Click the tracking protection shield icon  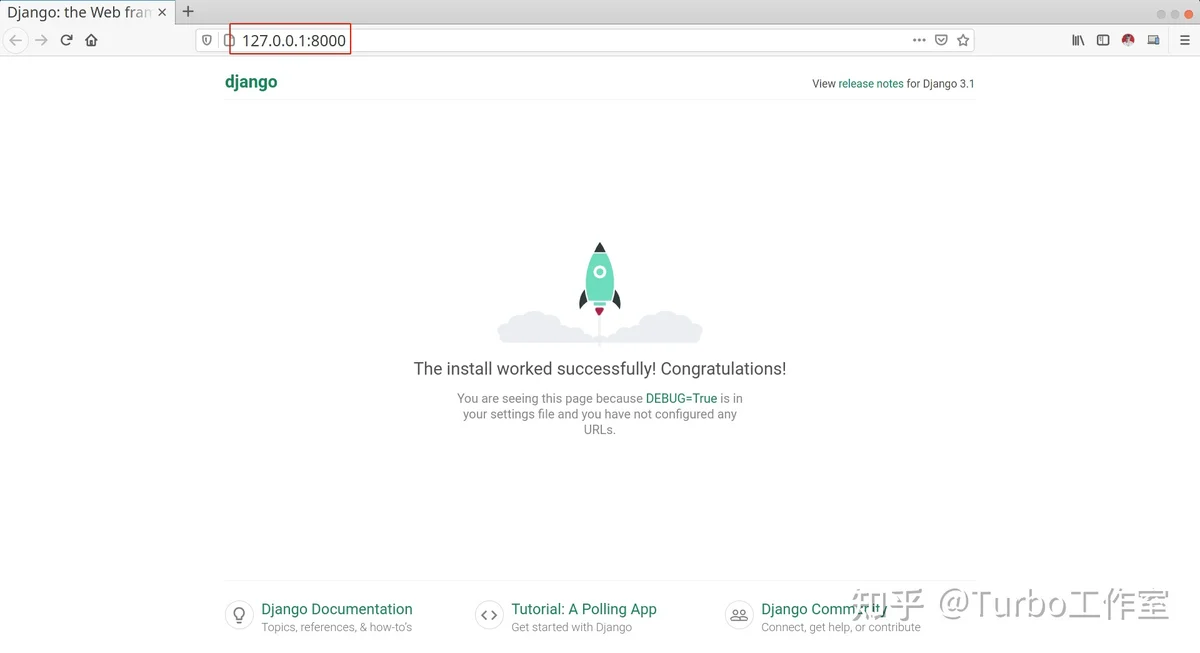tap(207, 40)
